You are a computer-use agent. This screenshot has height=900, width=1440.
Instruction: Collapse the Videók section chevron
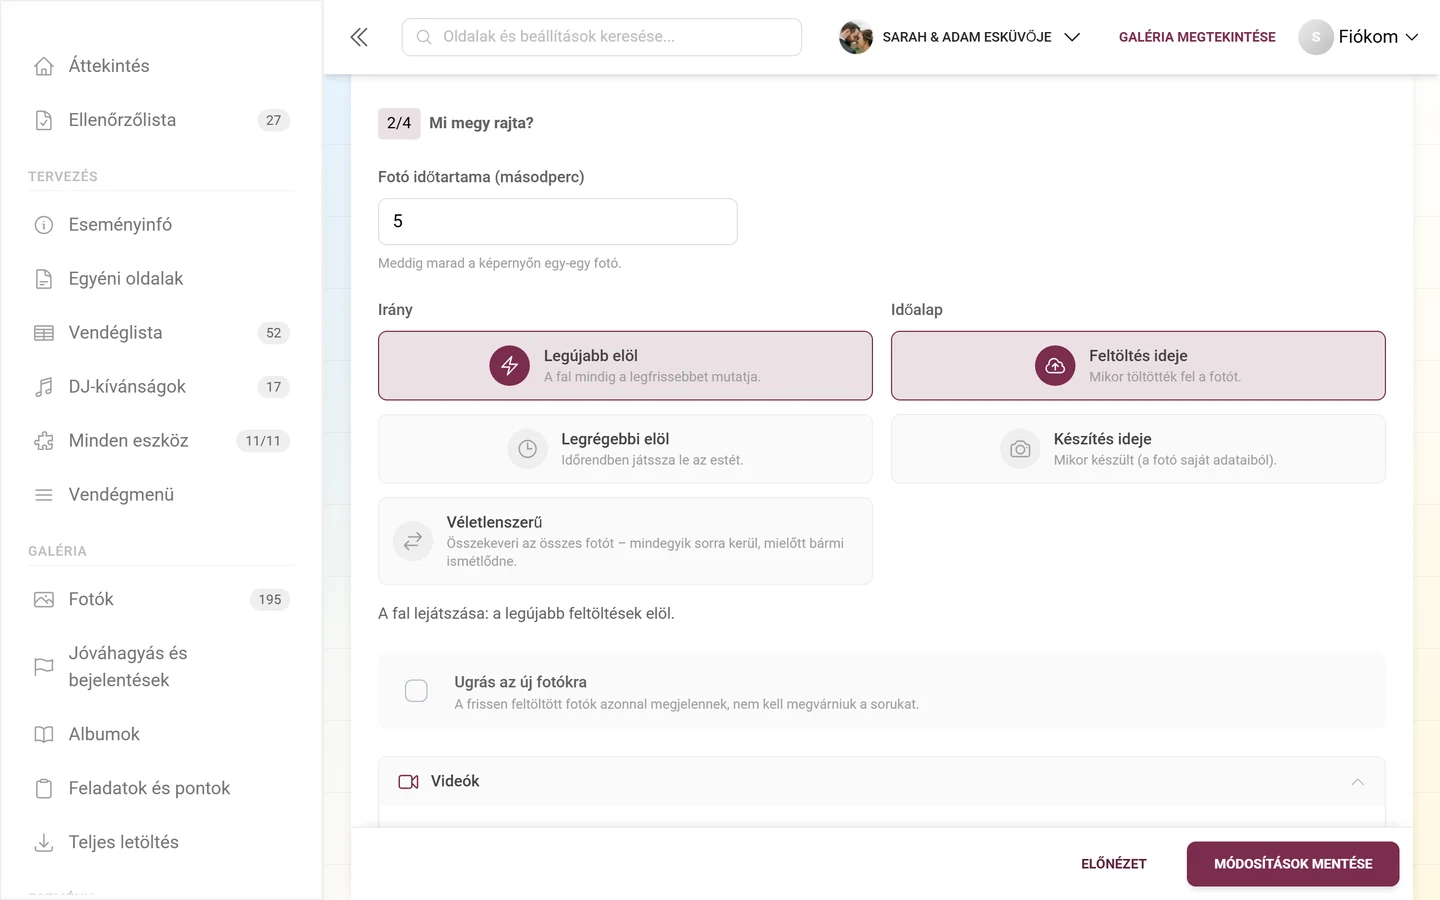pyautogui.click(x=1357, y=782)
